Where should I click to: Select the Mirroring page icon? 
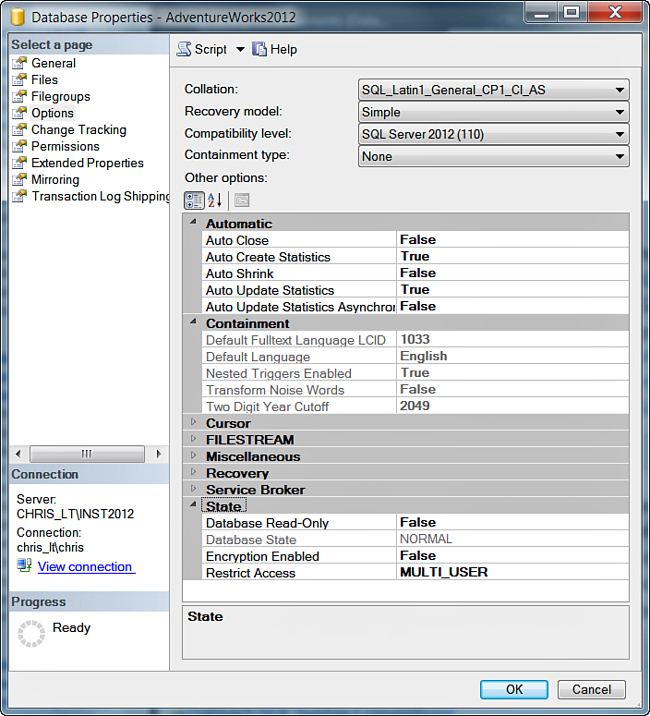point(19,180)
